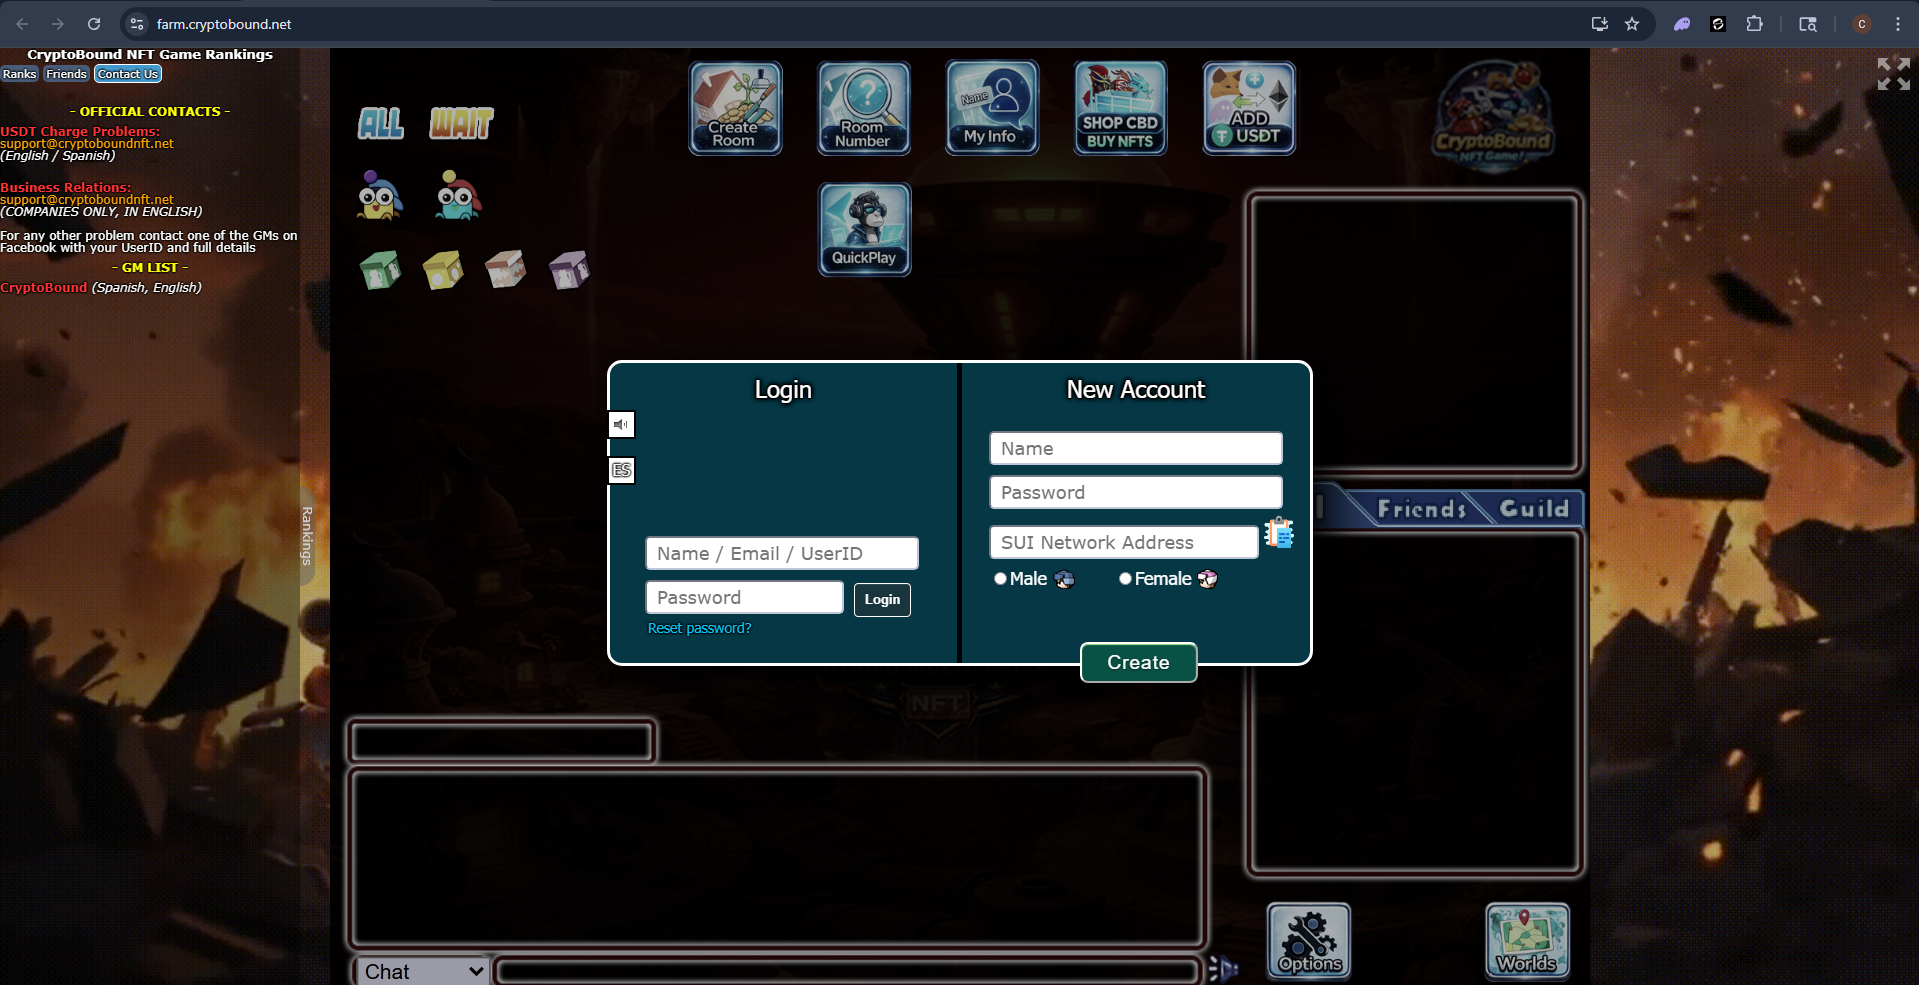Click the Room Number search icon
This screenshot has width=1919, height=985.
pyautogui.click(x=864, y=108)
